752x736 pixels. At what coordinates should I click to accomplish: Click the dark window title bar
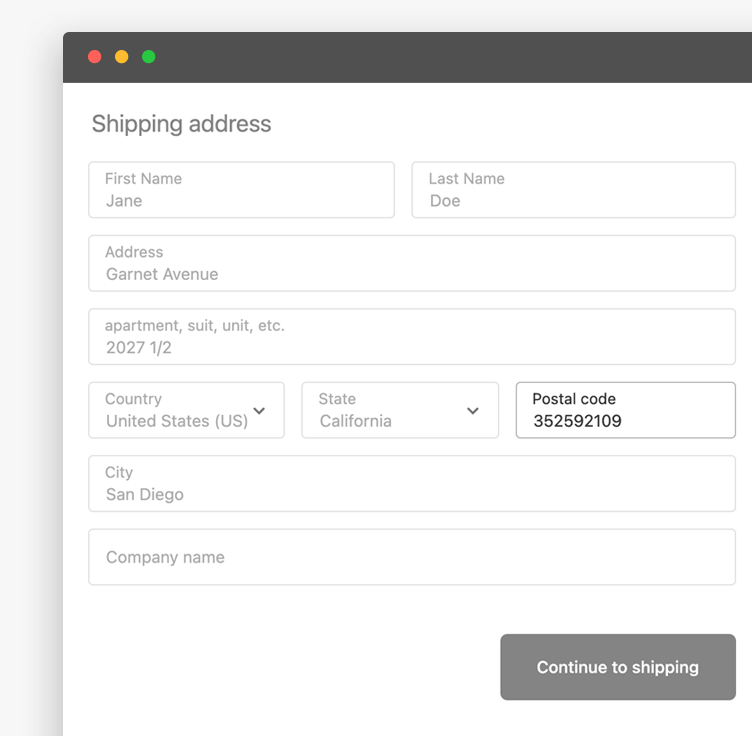coord(407,57)
